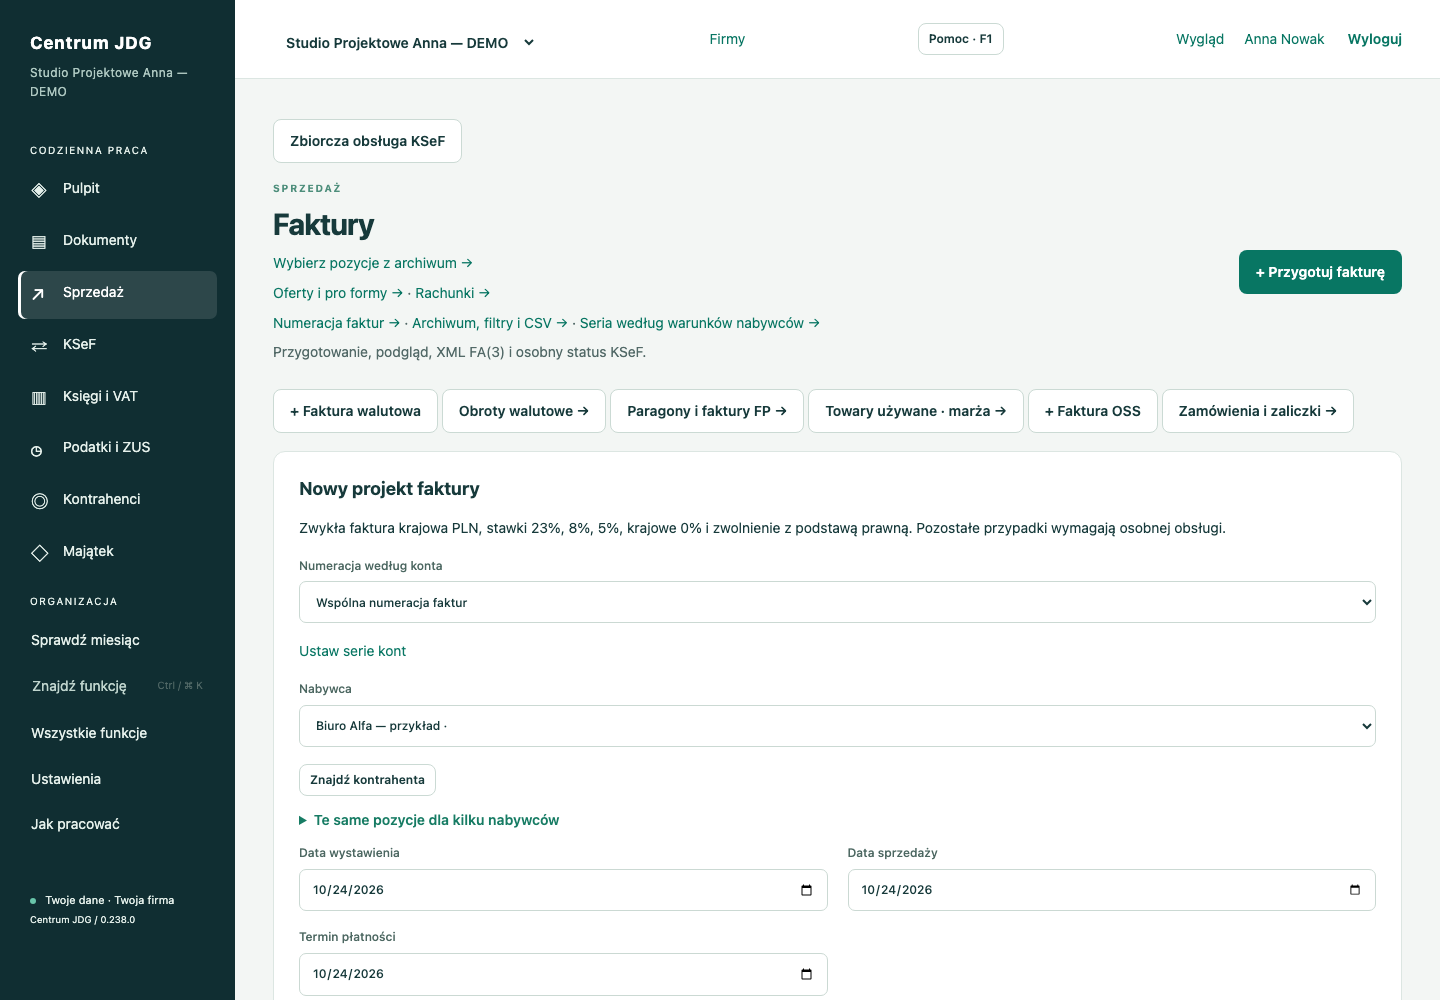Click the Data wystawienia date field
The height and width of the screenshot is (1000, 1440).
563,890
